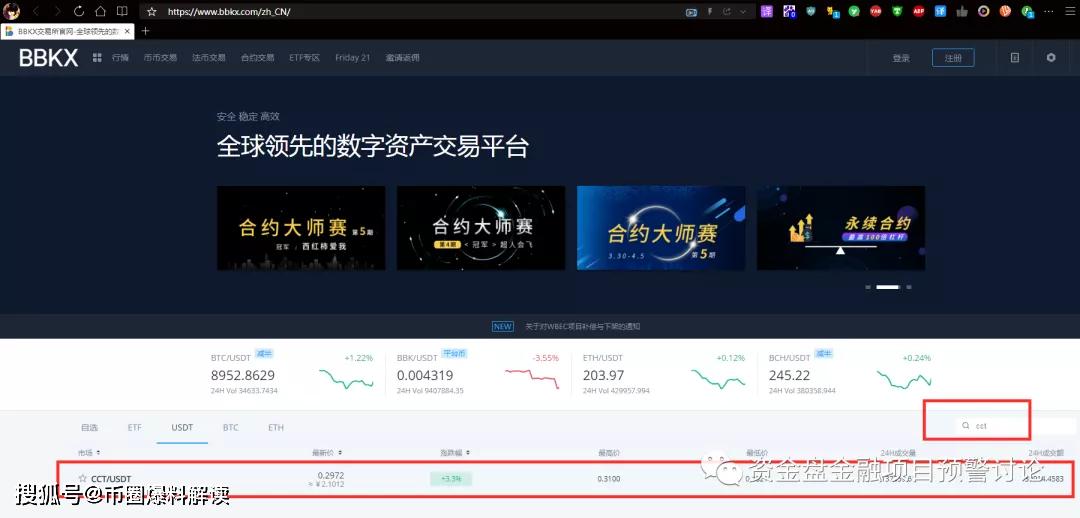The width and height of the screenshot is (1080, 518).
Task: Open the ETH/USDT ticker card
Action: tap(664, 374)
